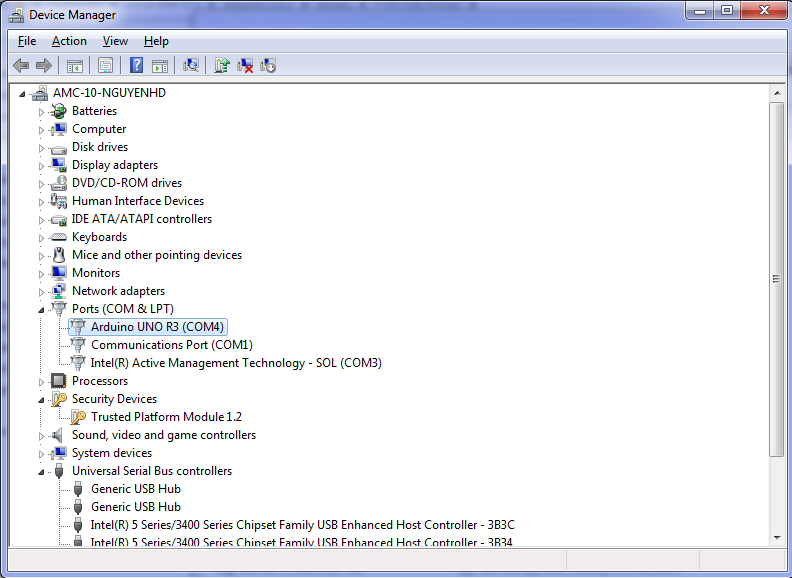This screenshot has height=578, width=792.
Task: Click the Security Devices key icon
Action: 59,399
